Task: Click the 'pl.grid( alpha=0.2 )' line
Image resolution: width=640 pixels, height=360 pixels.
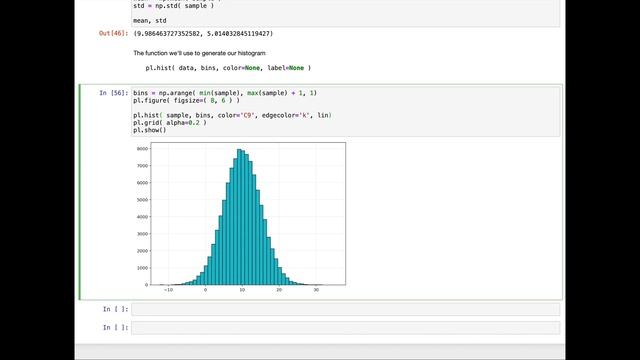Action: point(170,123)
